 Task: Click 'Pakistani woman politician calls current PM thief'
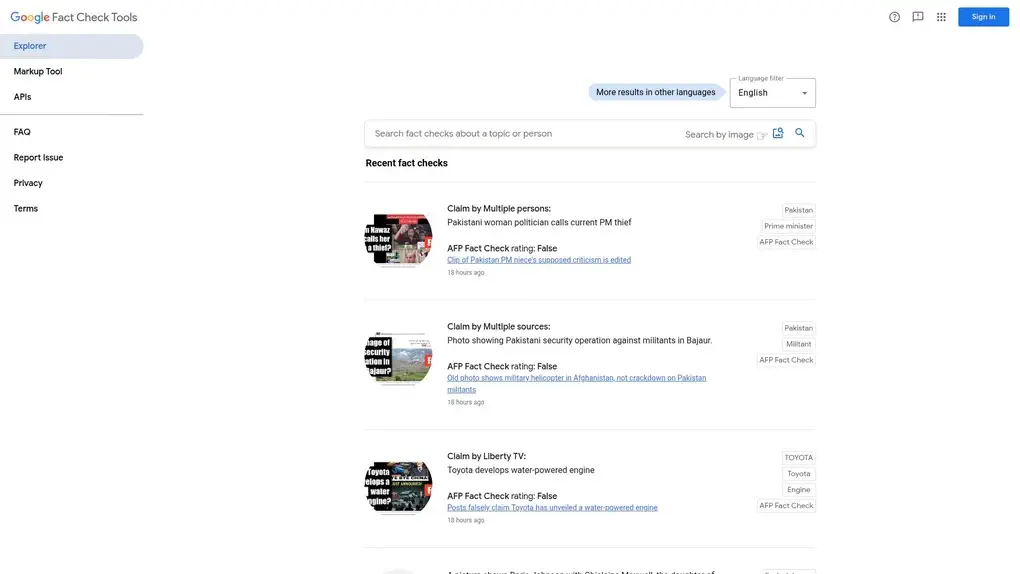pyautogui.click(x=539, y=222)
